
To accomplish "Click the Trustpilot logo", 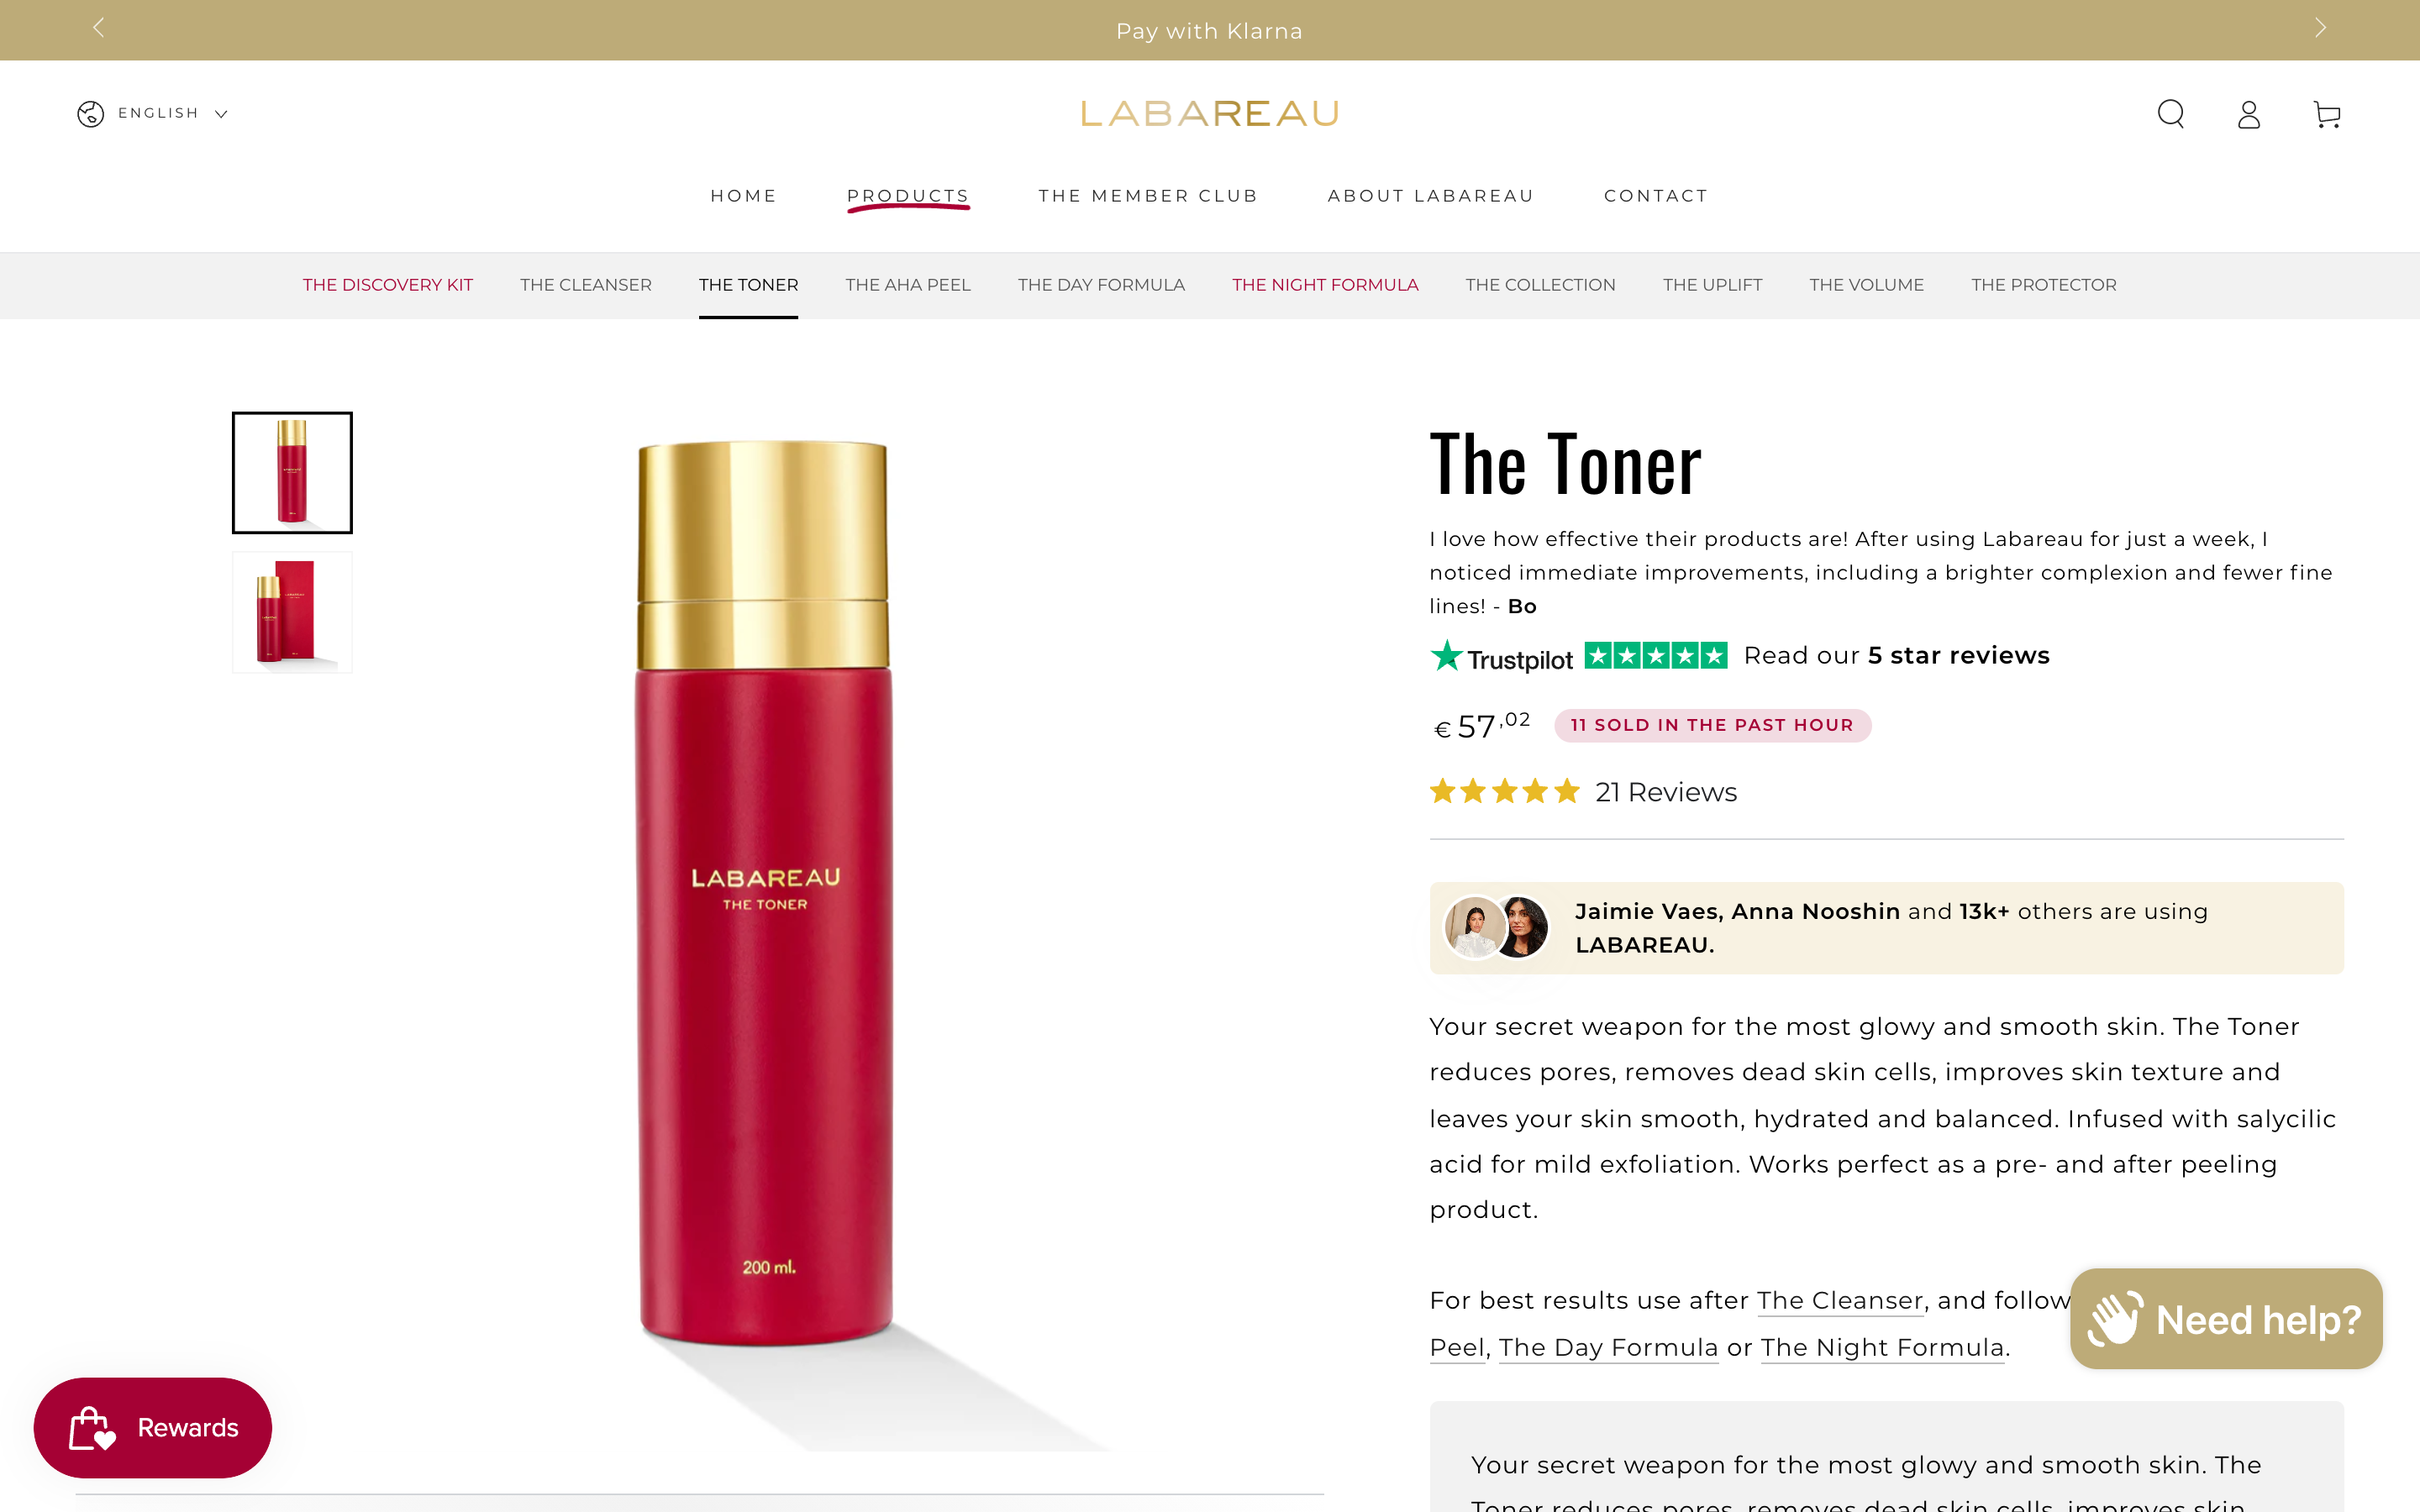I will click(x=1502, y=657).
